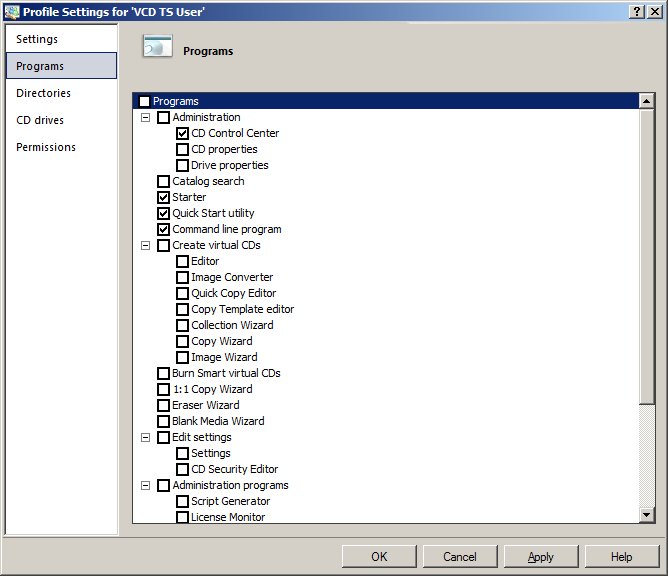The height and width of the screenshot is (576, 668).
Task: Uncheck the CD Control Center checkbox
Action: click(x=183, y=133)
